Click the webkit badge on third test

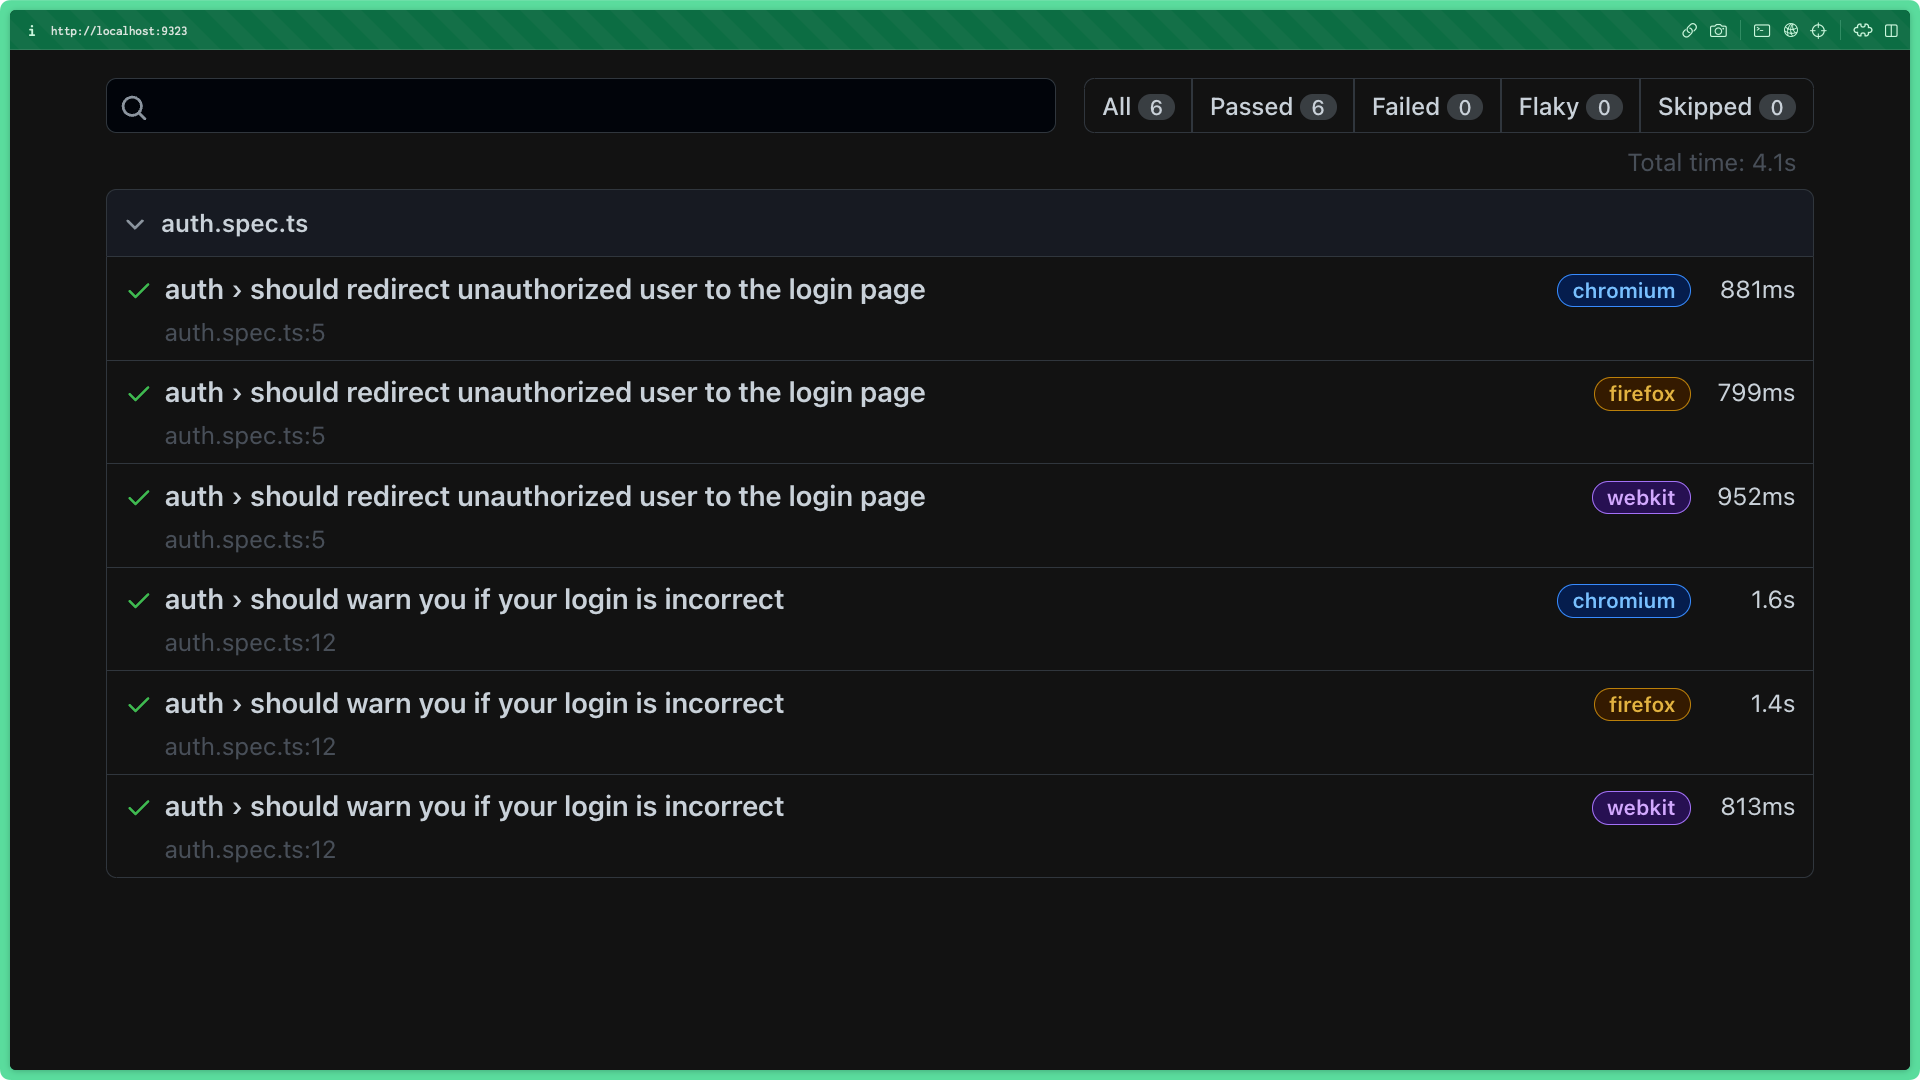pos(1640,497)
